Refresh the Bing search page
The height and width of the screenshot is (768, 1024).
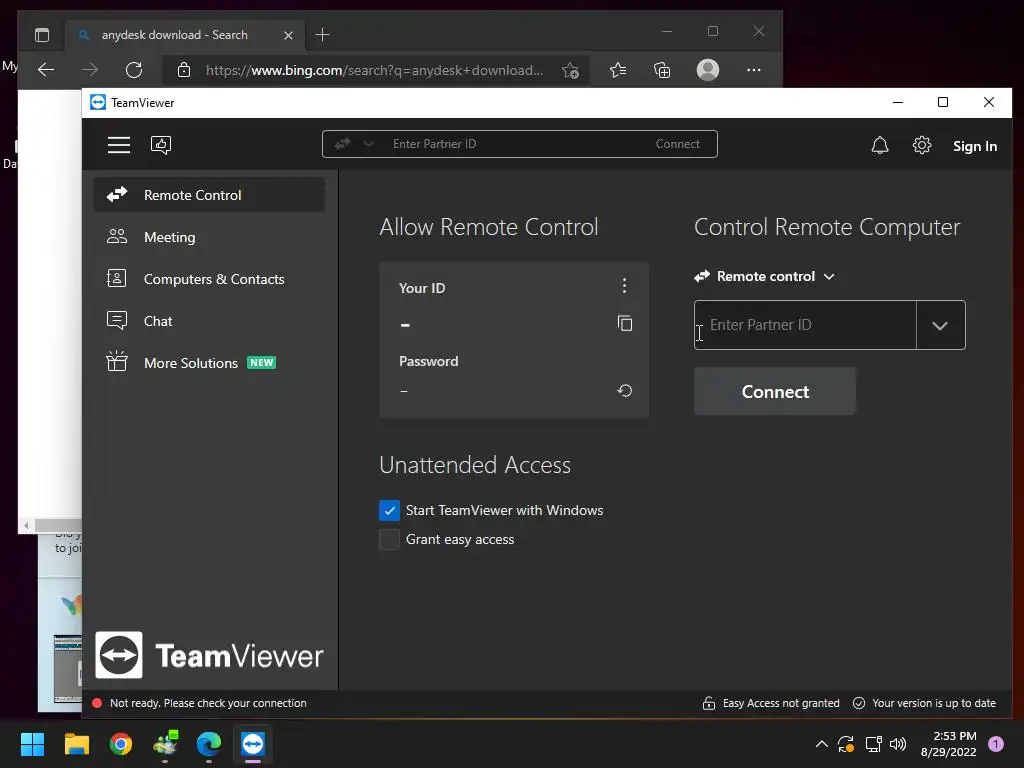click(134, 70)
